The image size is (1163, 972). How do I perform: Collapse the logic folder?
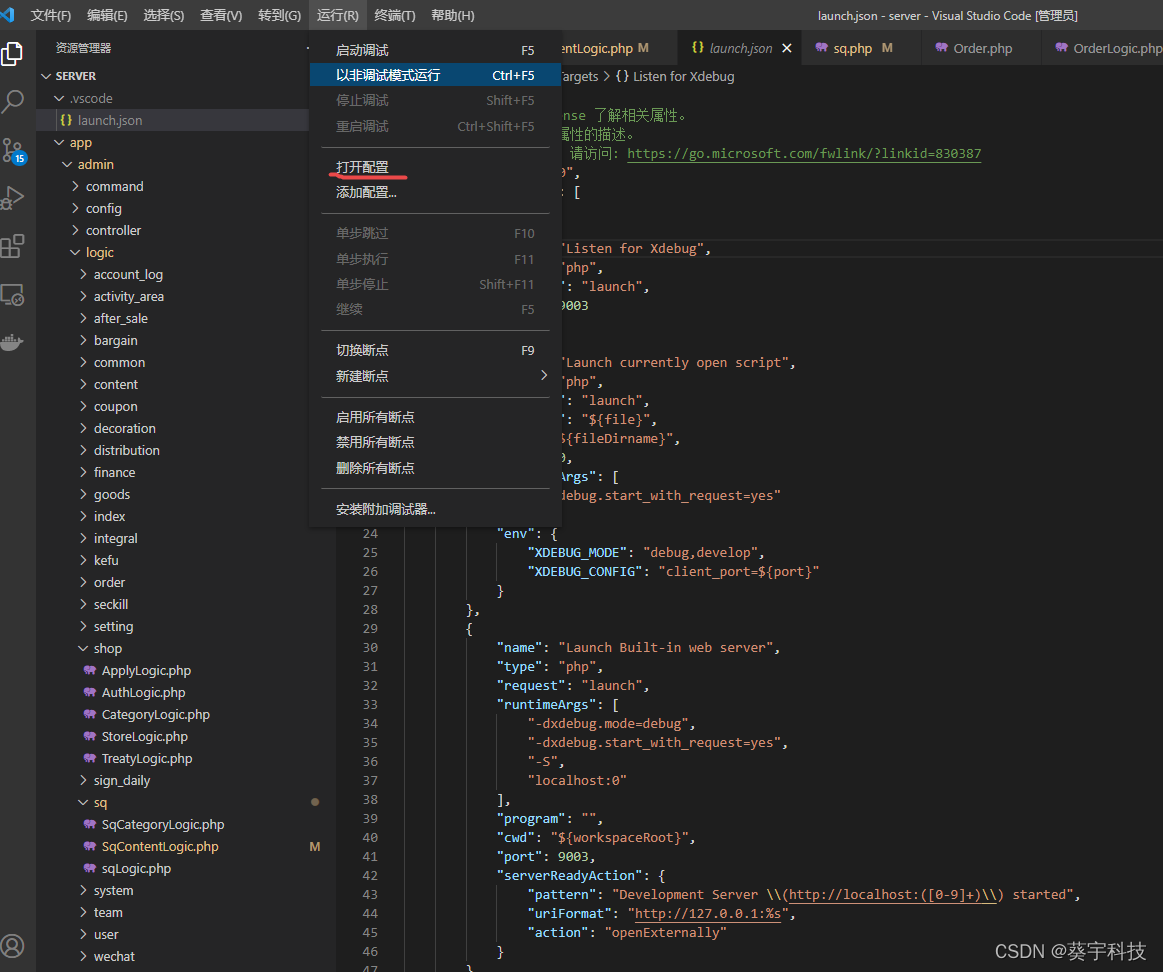[75, 252]
